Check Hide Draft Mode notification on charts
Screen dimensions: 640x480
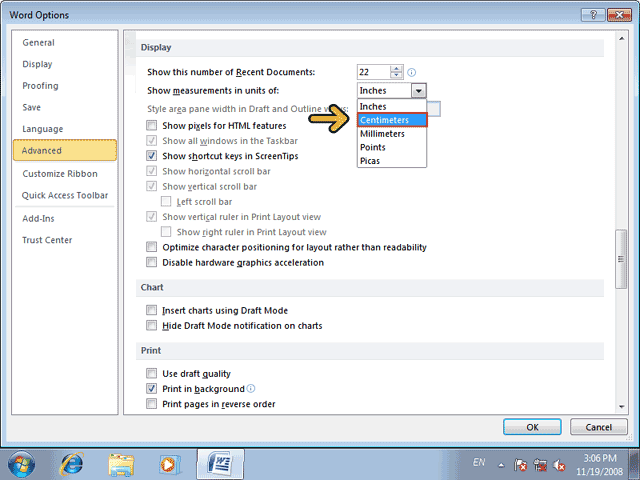pos(151,325)
